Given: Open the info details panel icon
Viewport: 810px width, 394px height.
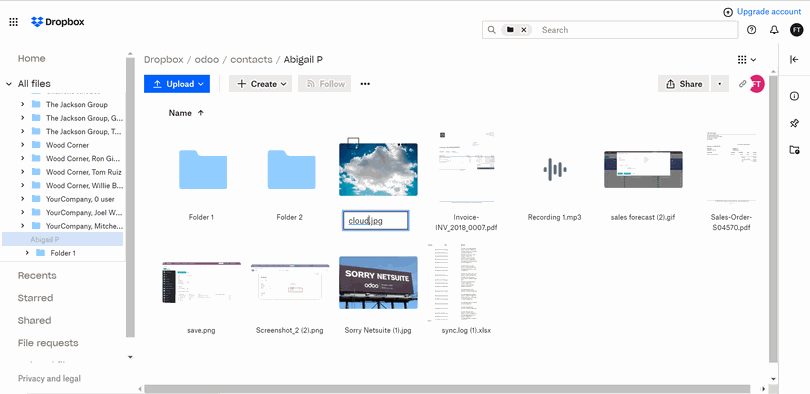Looking at the screenshot, I should coord(795,96).
